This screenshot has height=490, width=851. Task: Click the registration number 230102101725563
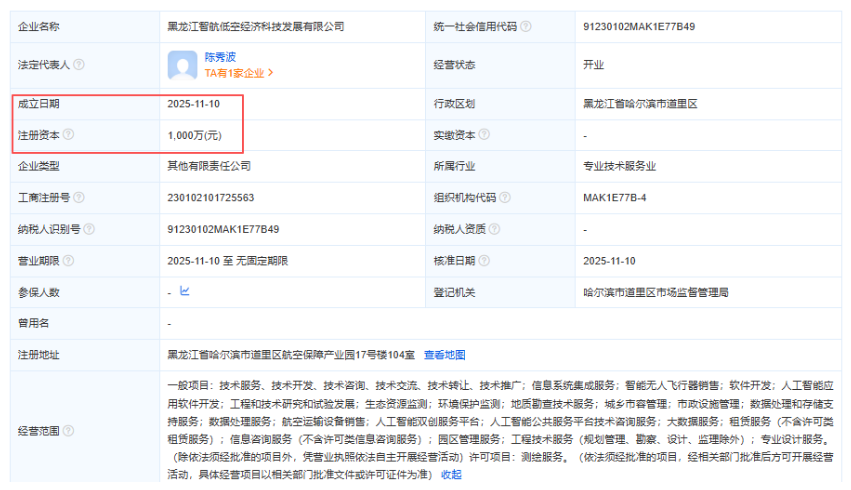click(210, 198)
